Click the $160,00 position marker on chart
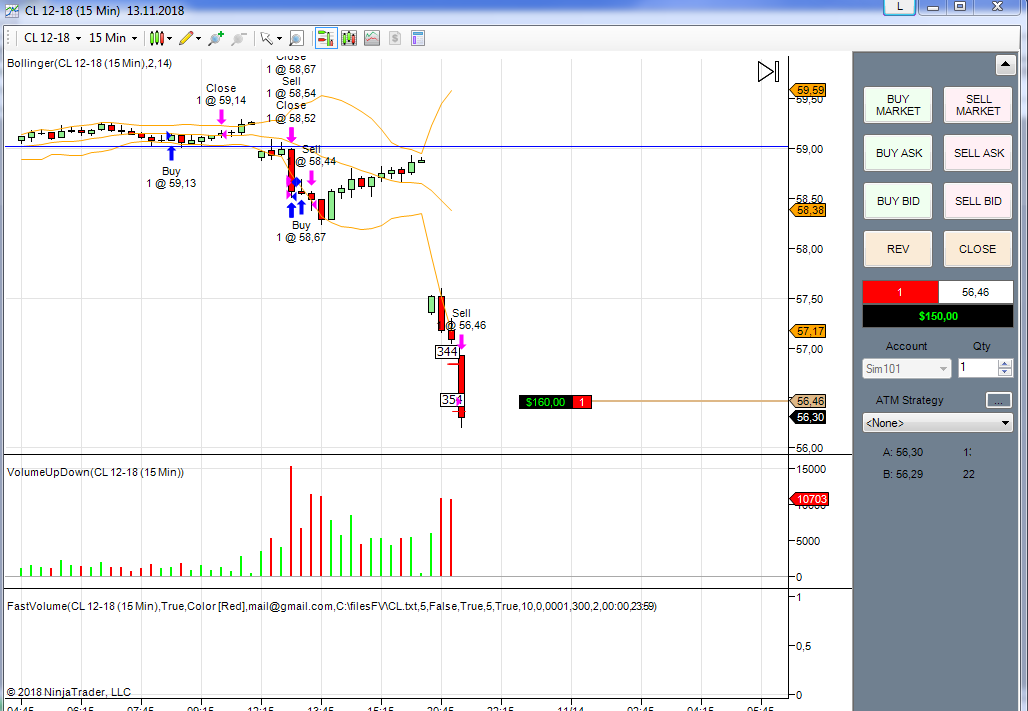 click(x=545, y=402)
